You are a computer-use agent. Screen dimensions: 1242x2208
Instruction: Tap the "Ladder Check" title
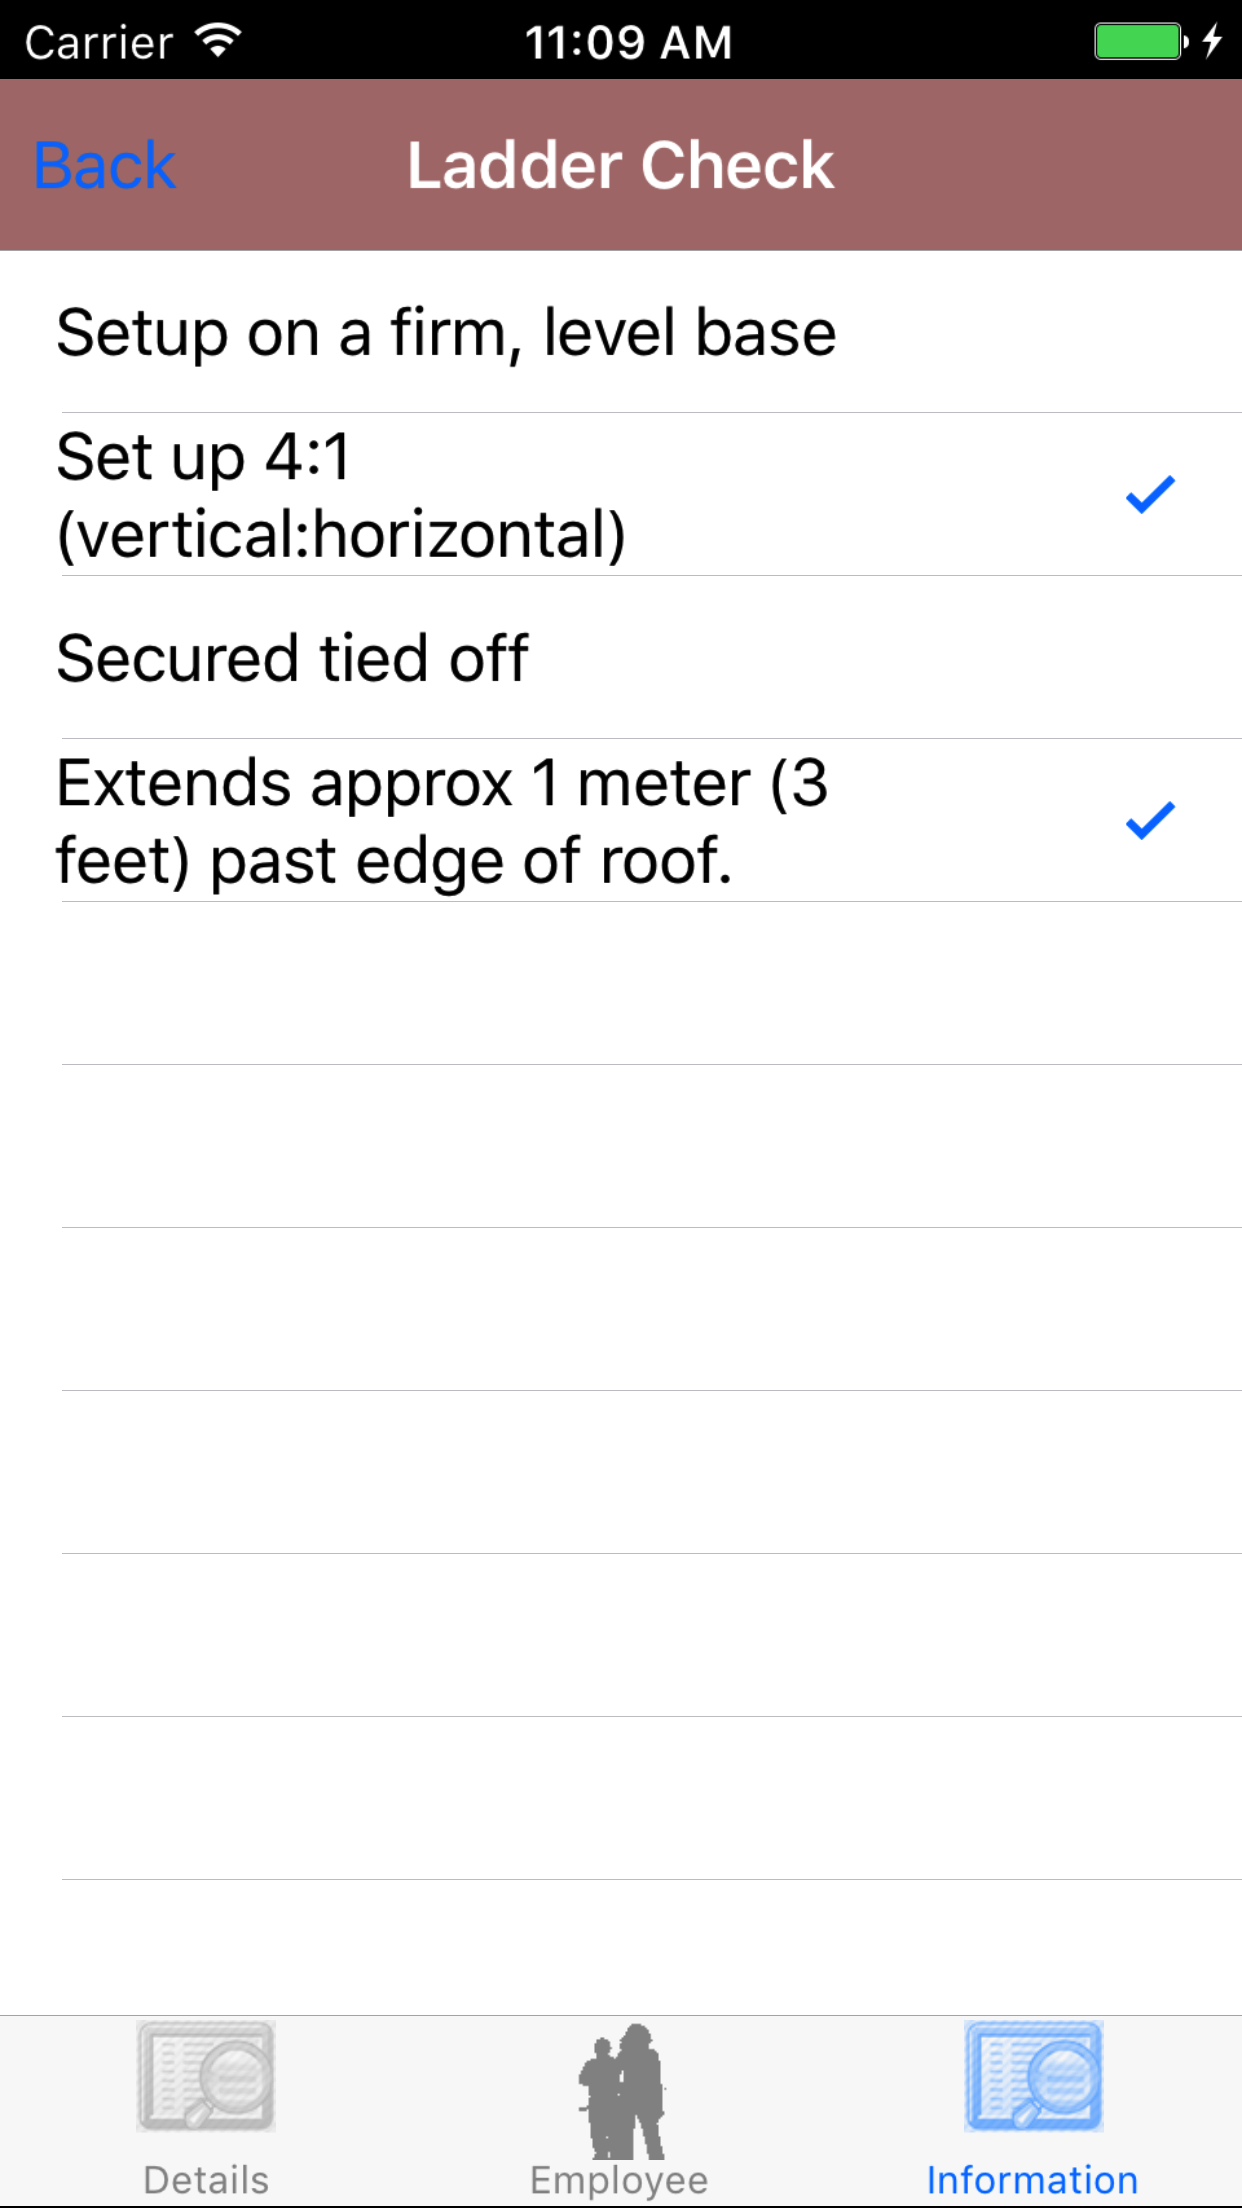coord(620,165)
